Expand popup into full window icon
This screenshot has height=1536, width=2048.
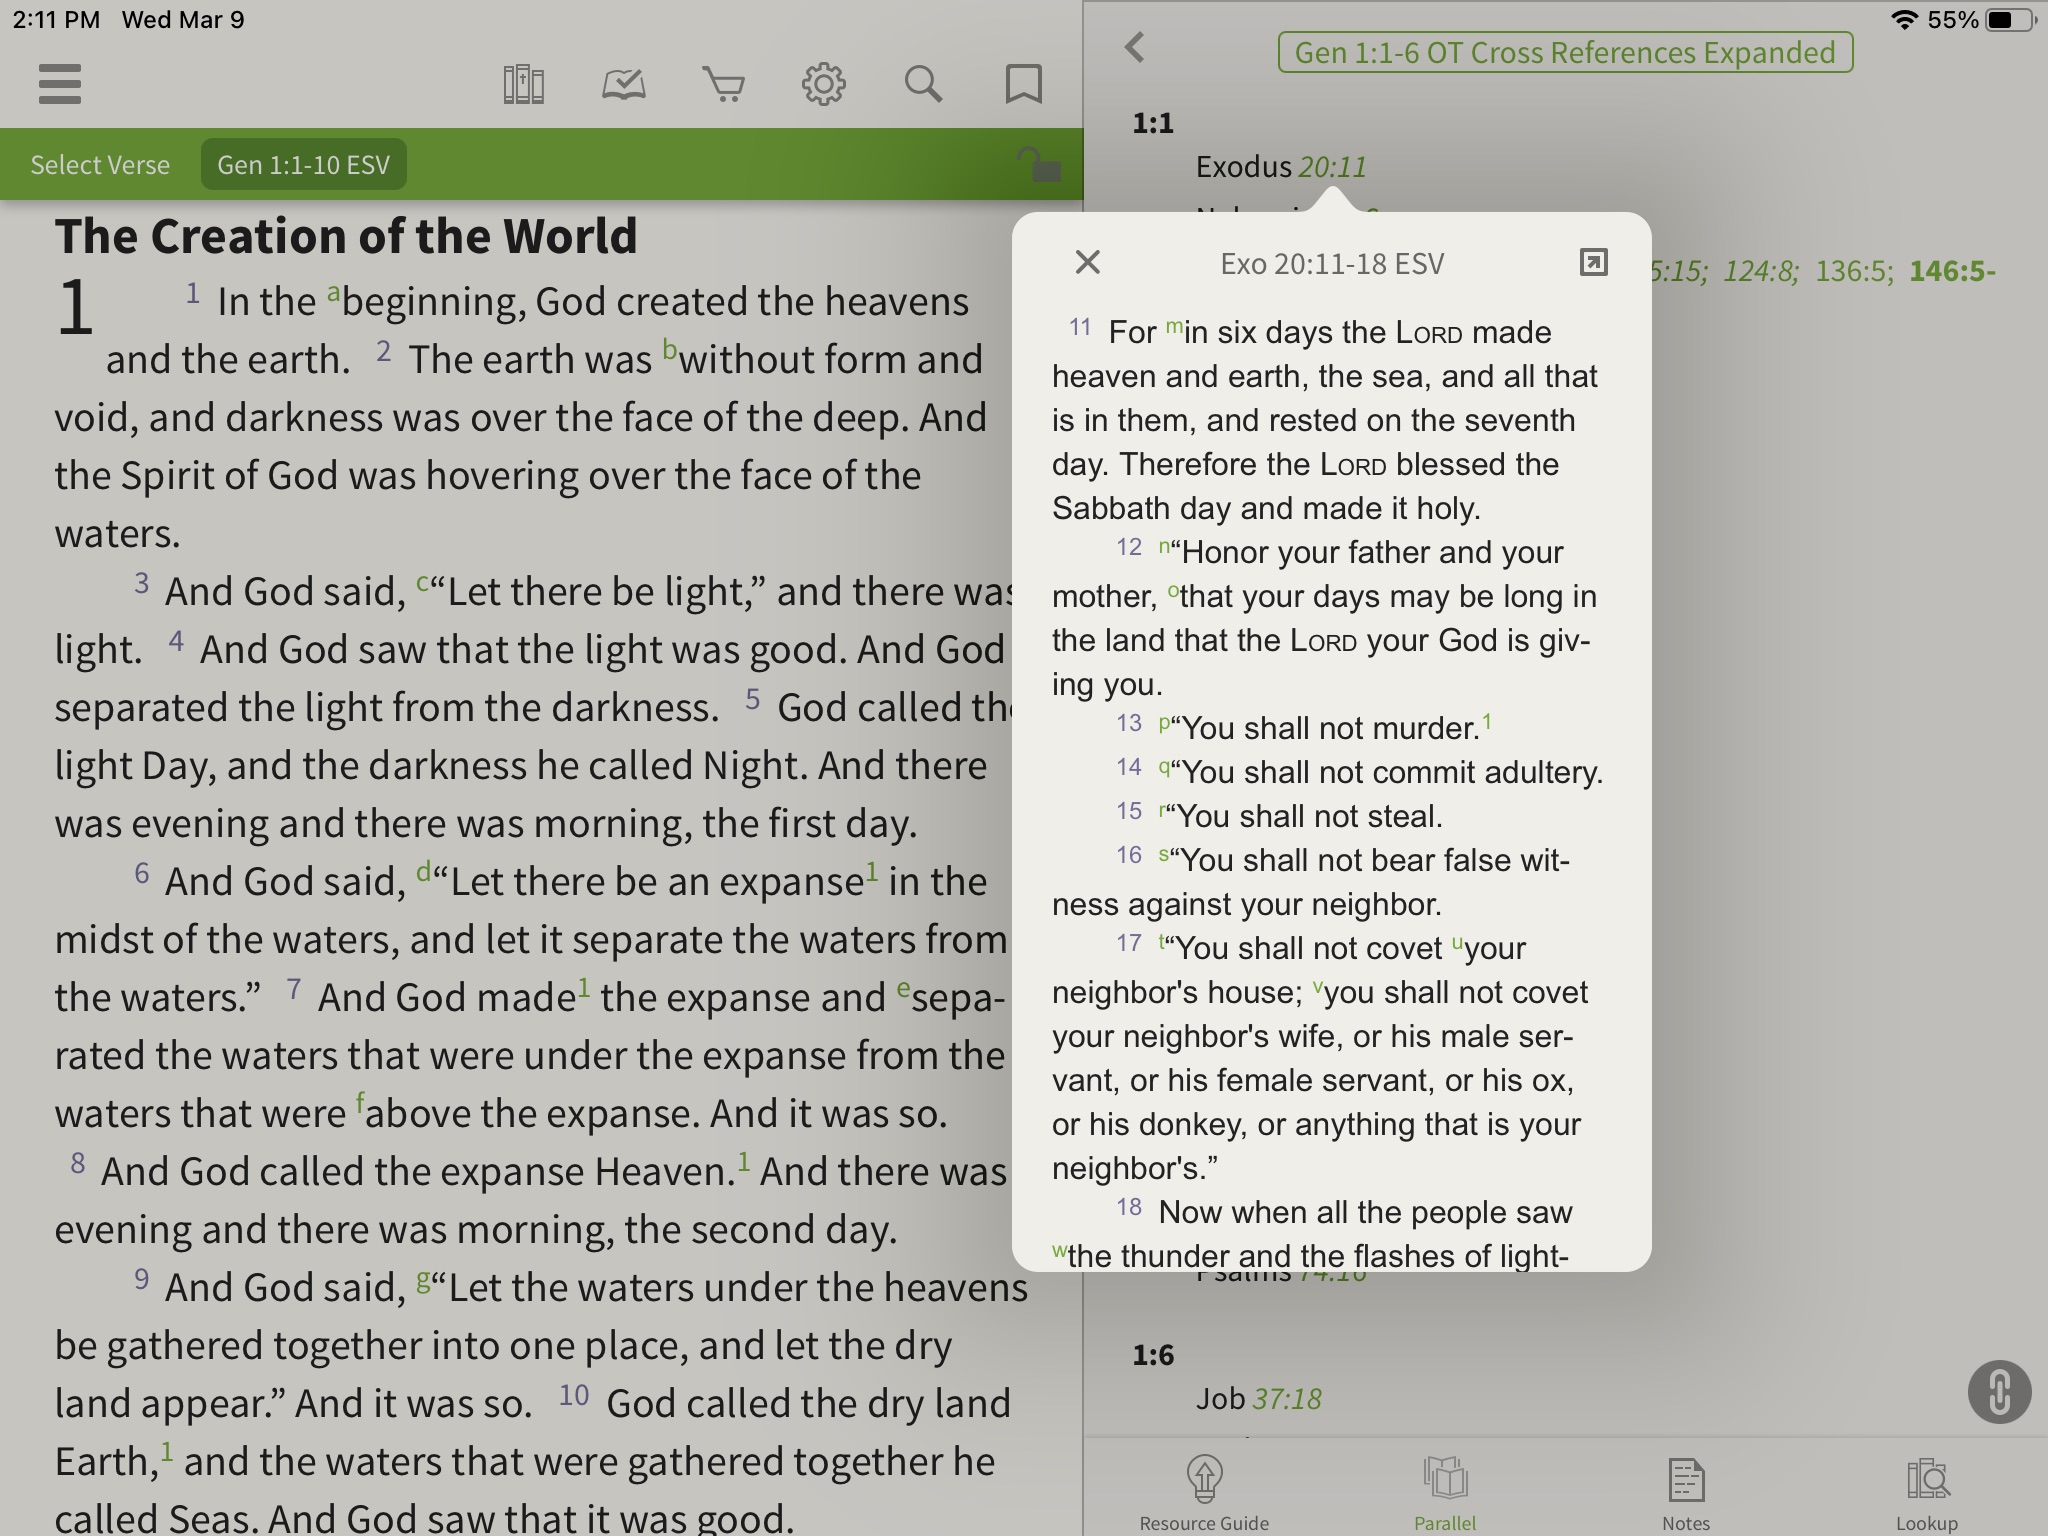click(x=1593, y=262)
